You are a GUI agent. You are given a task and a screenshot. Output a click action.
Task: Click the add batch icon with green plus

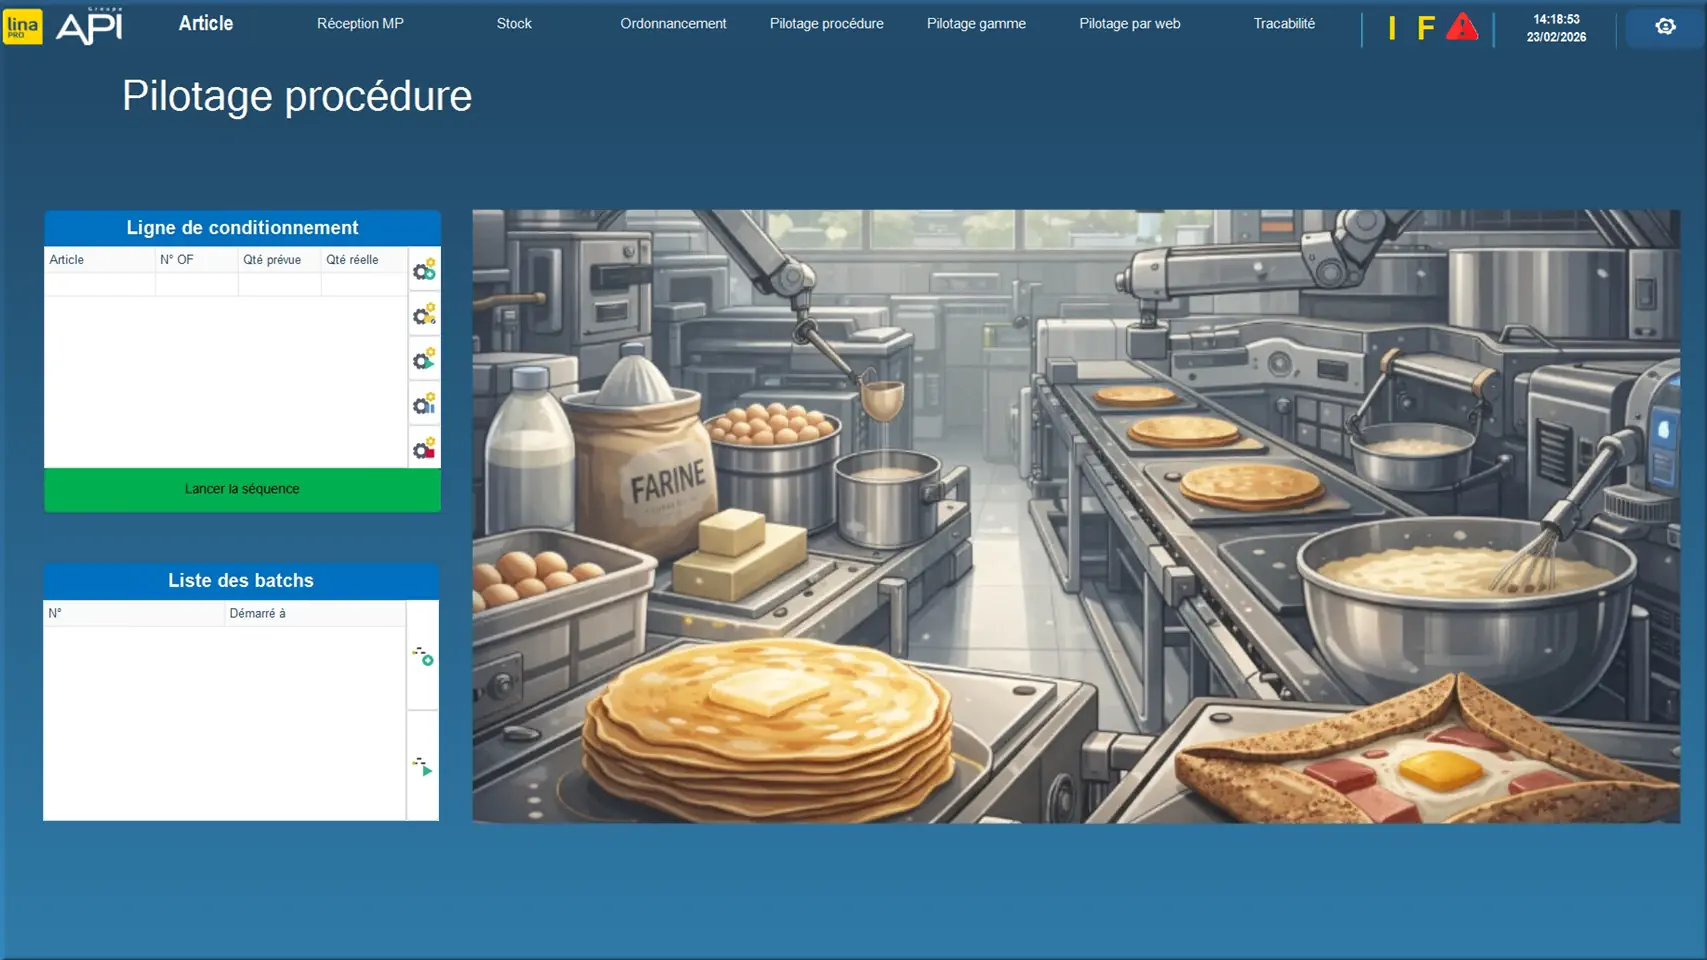423,656
